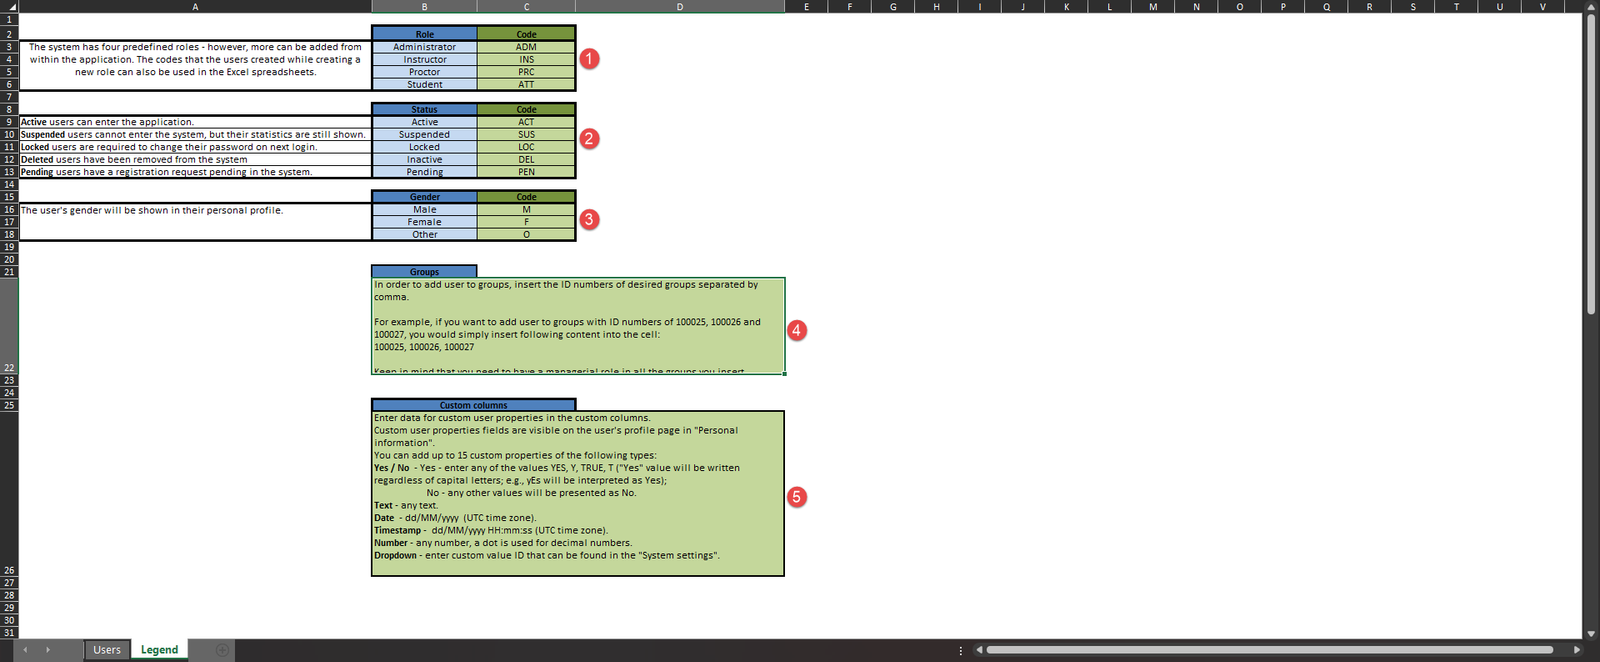Click the red circle marker 2
Image resolution: width=1600 pixels, height=662 pixels.
point(590,139)
